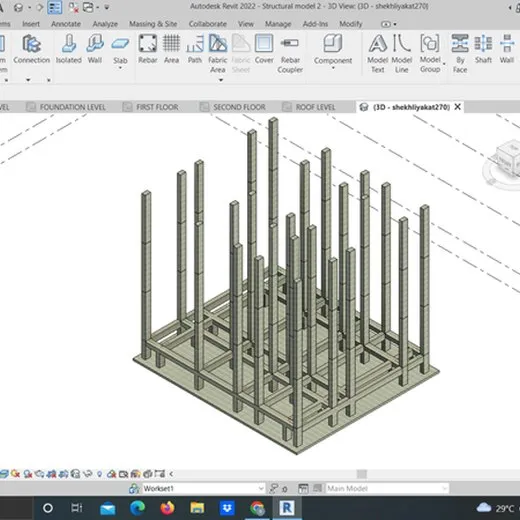Viewport: 520px width, 520px height.
Task: Open the Insert ribbon tab
Action: click(x=31, y=24)
